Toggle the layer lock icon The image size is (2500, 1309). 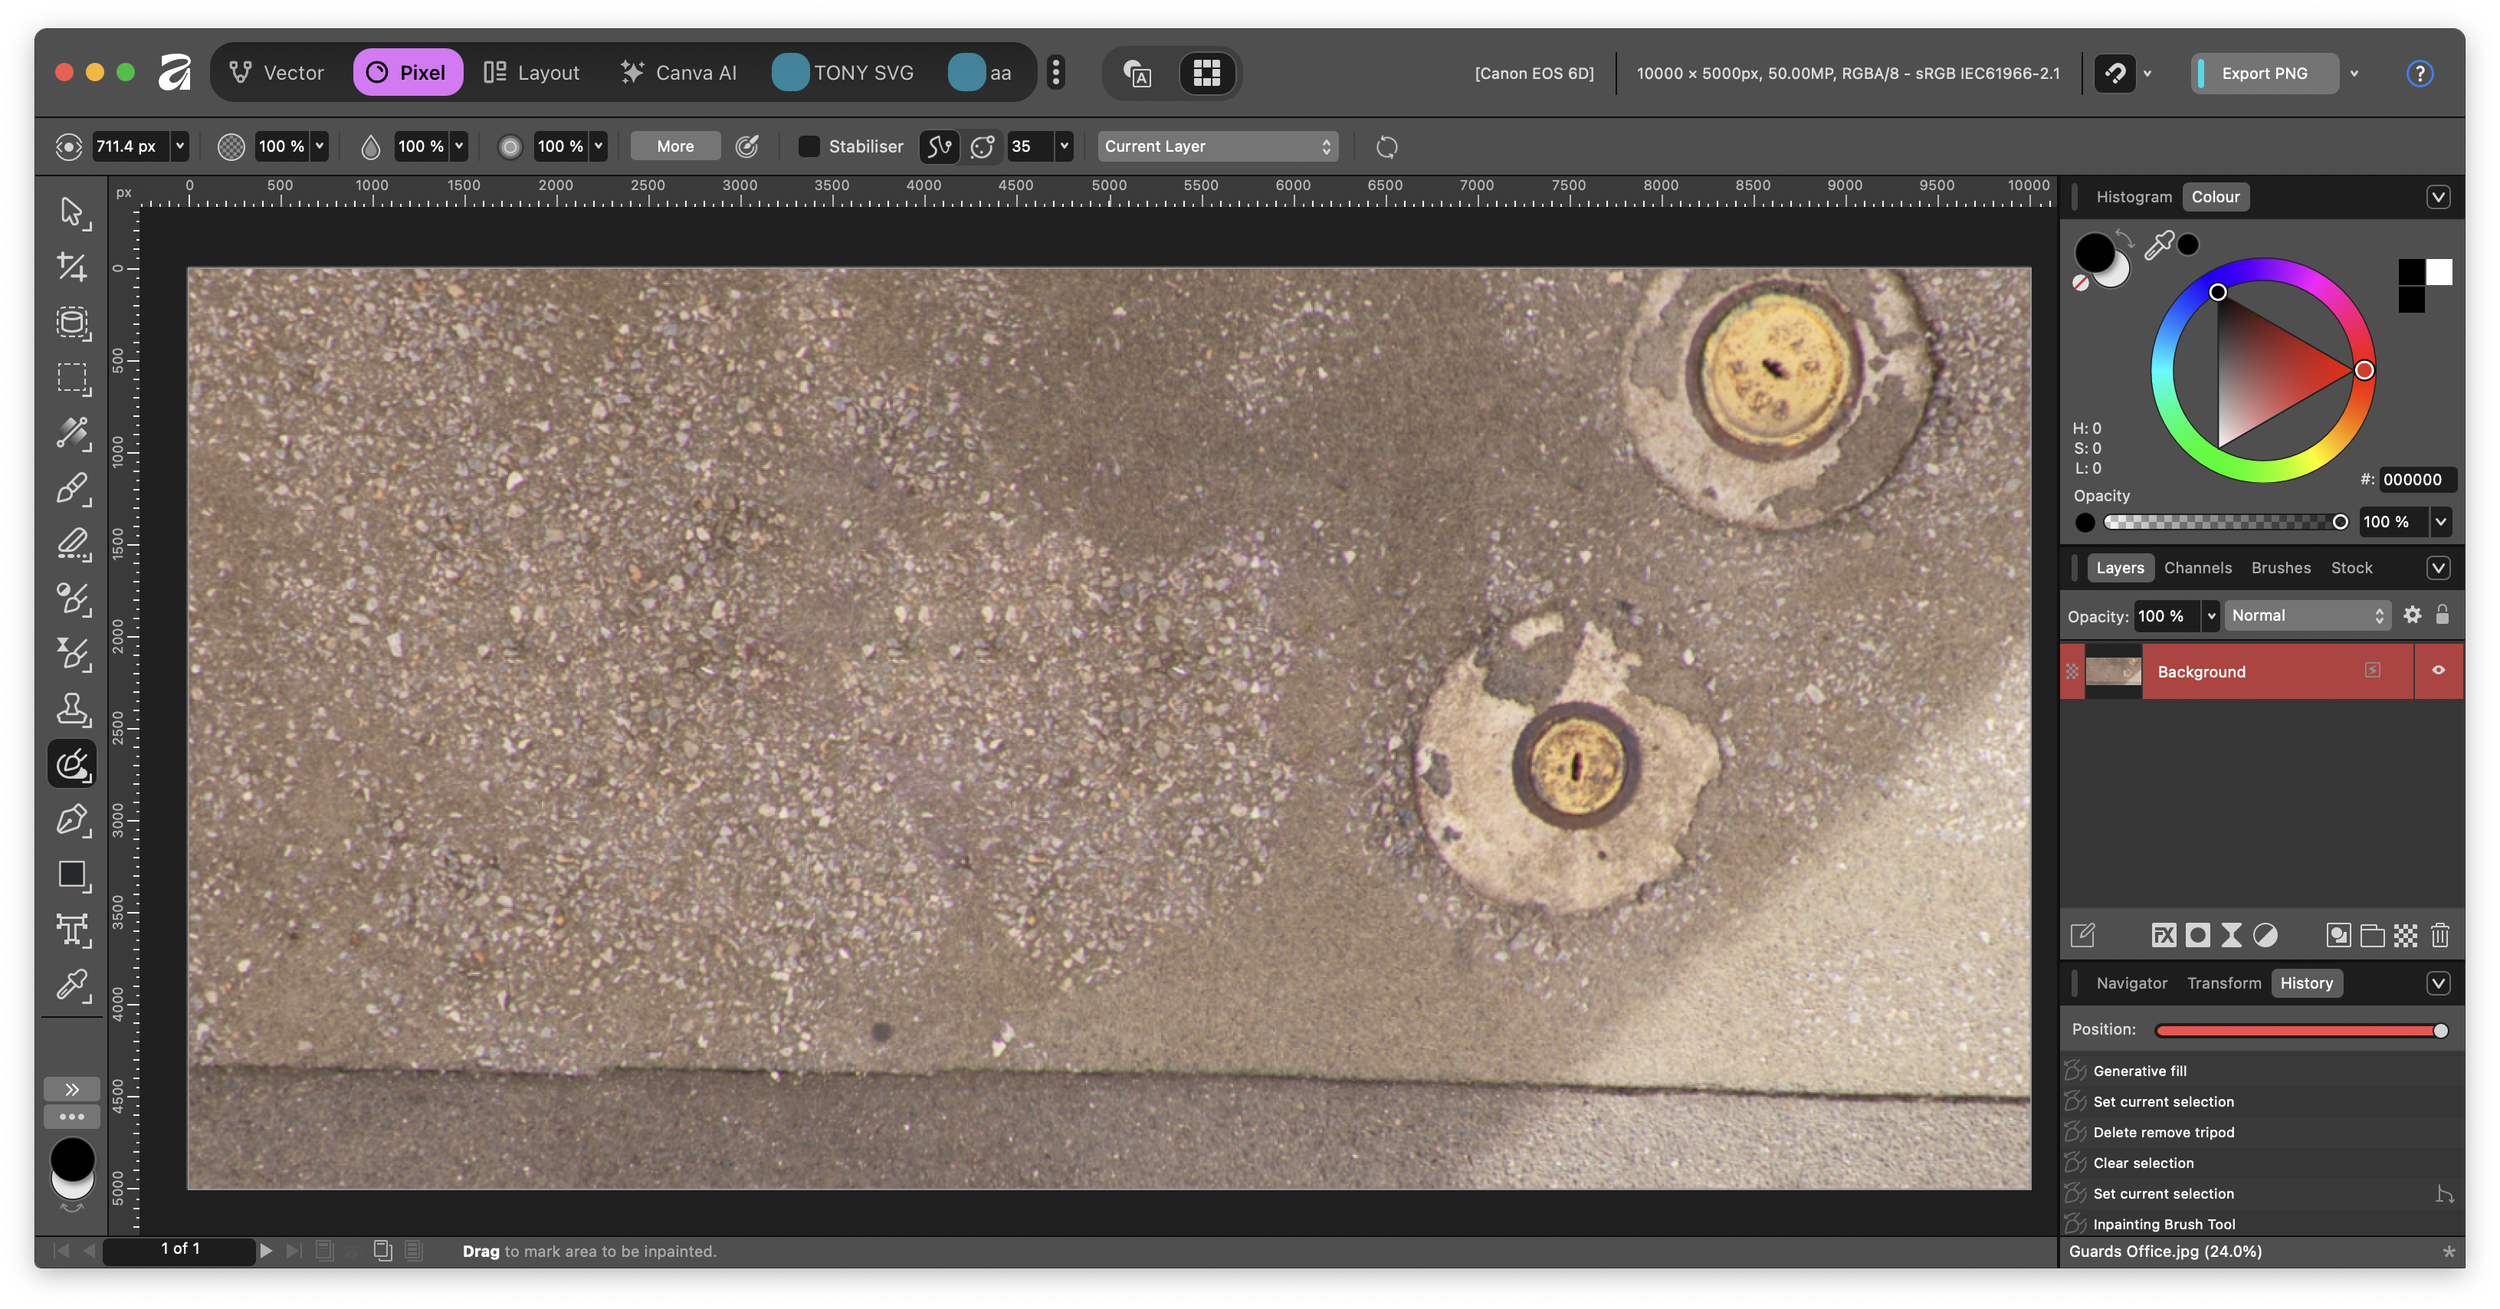click(2442, 615)
